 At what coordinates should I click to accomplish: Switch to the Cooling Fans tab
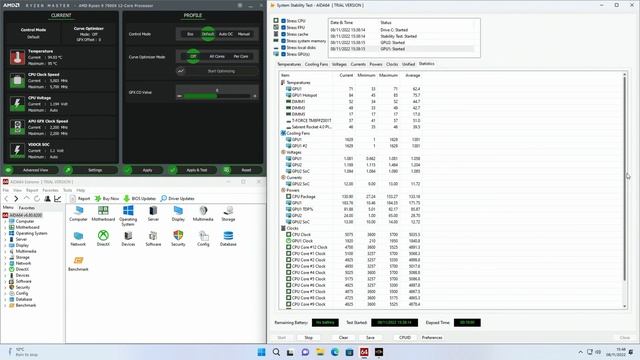tap(316, 64)
